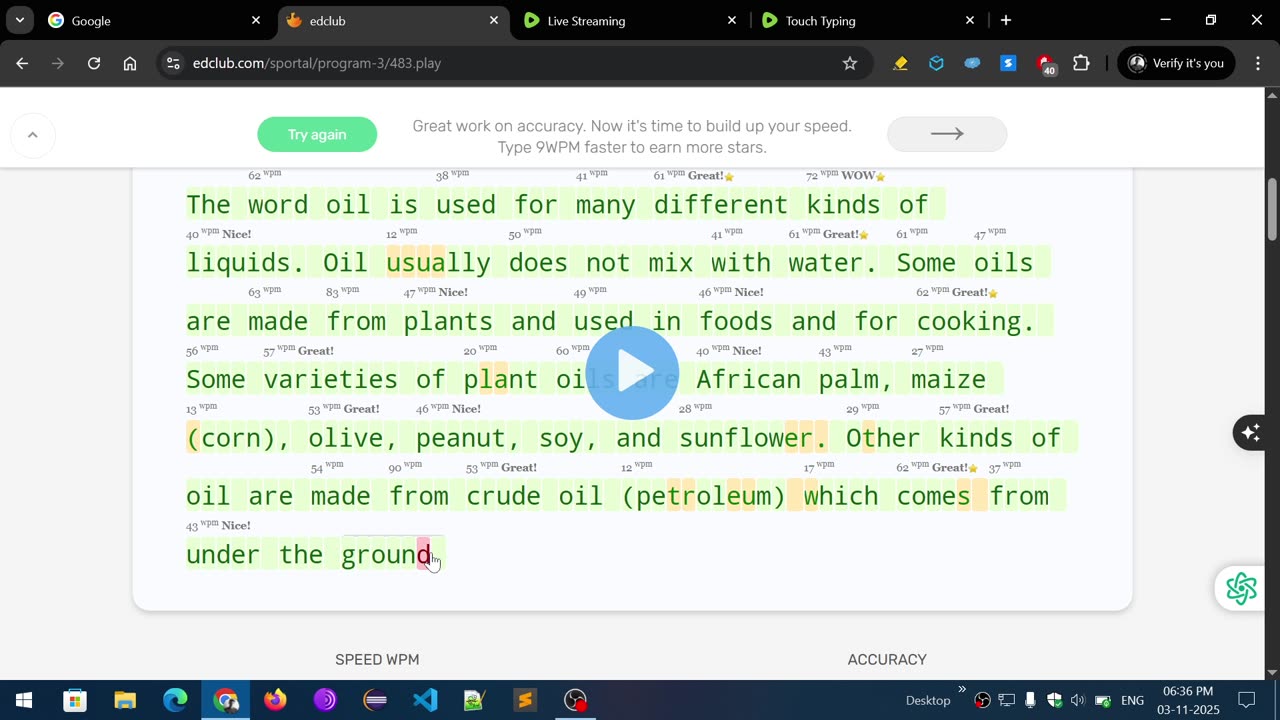Click the red-highlighted letter in "ground"
Viewport: 1280px width, 720px height.
[424, 554]
